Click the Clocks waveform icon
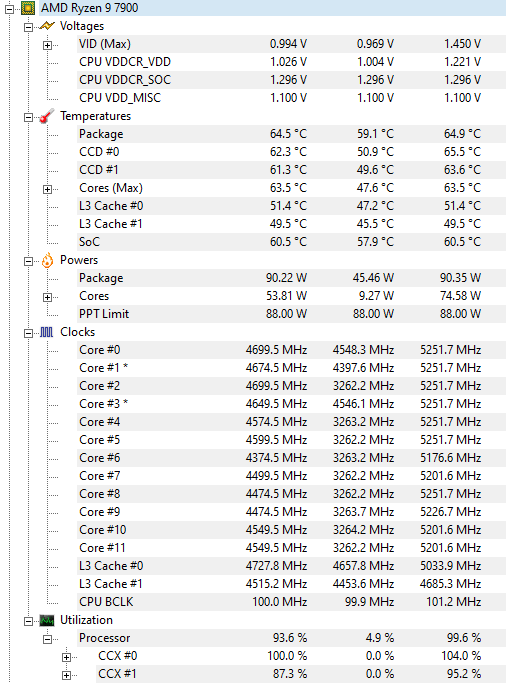 click(47, 332)
